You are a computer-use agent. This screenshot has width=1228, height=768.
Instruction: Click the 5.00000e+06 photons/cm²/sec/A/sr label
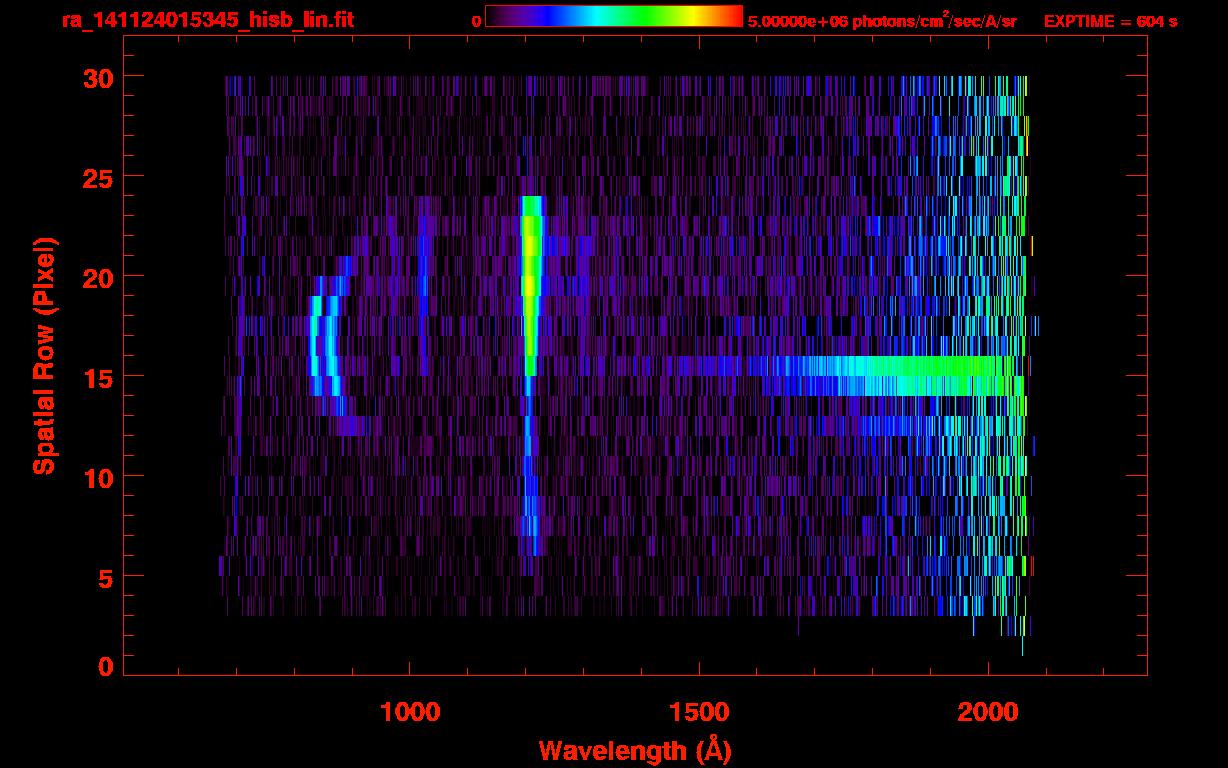(x=882, y=20)
